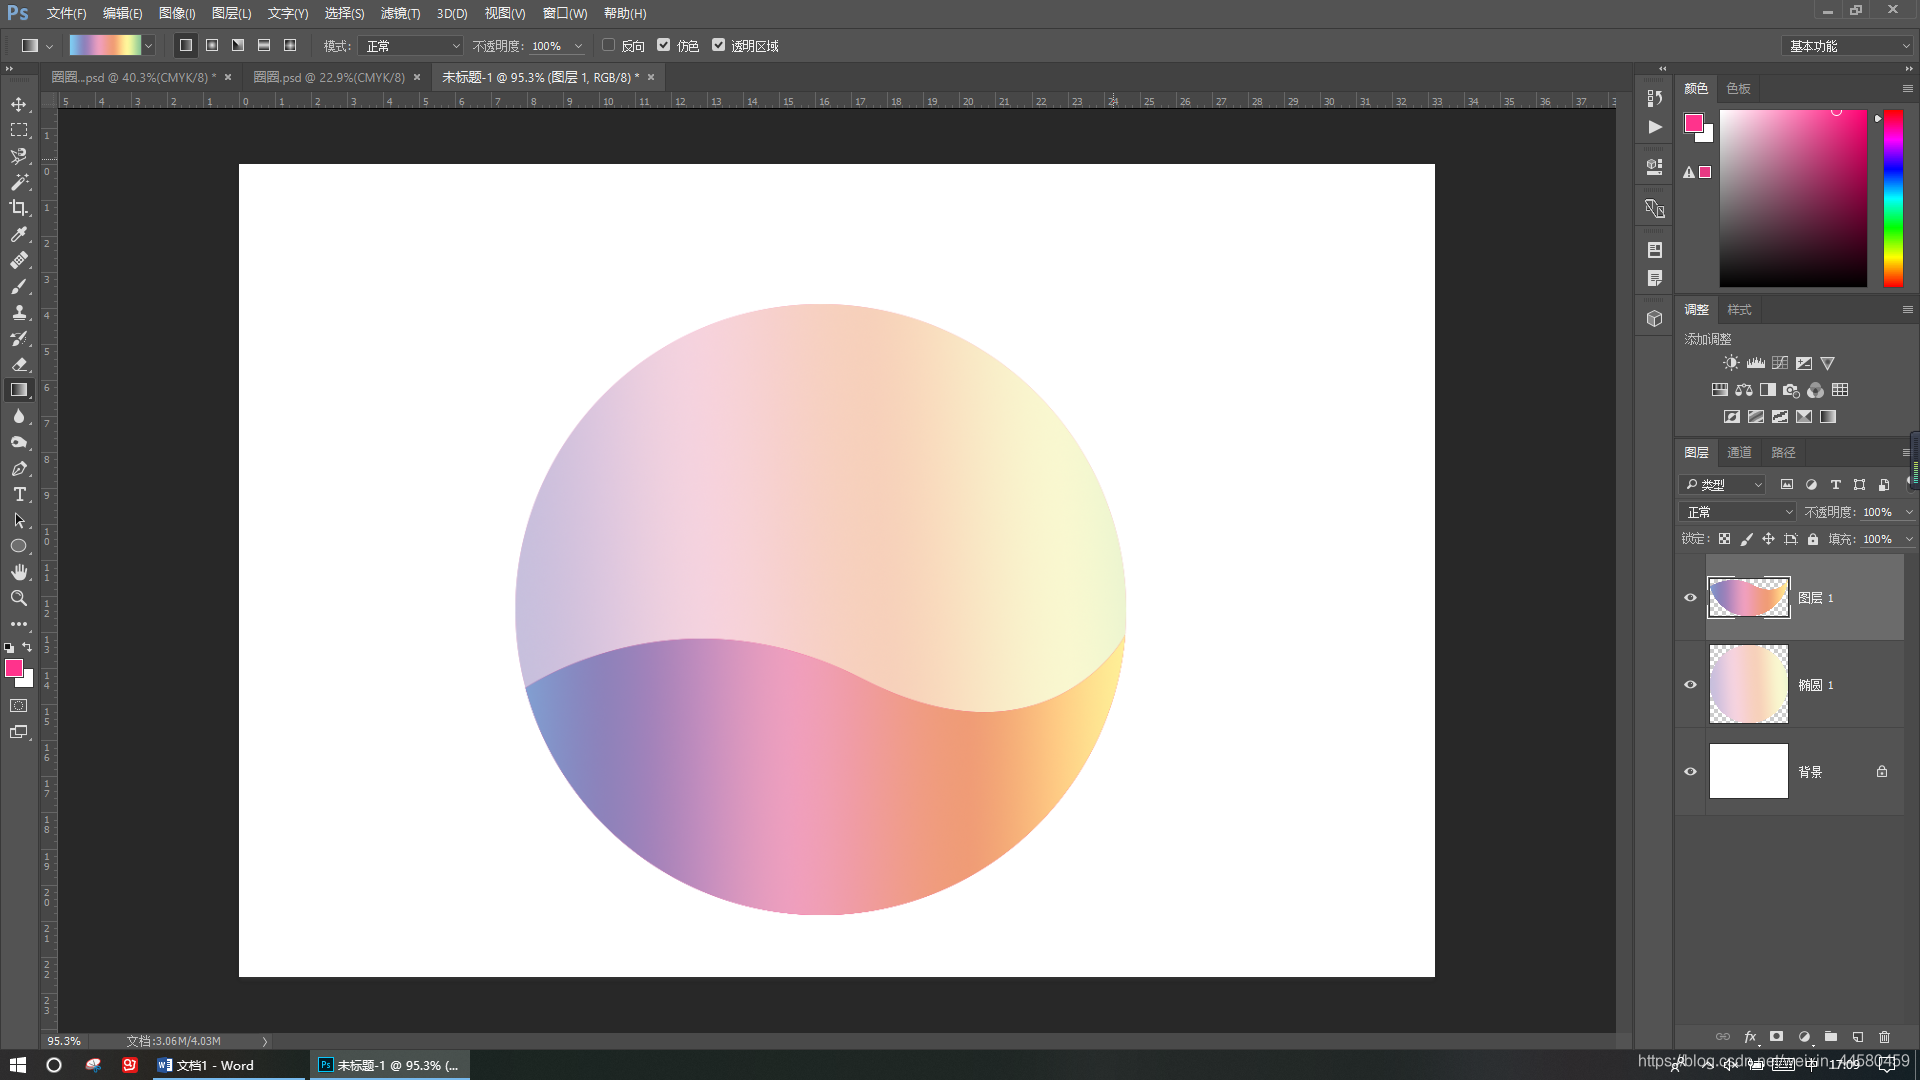Open the Windows Start button
The image size is (1920, 1080).
18,1065
